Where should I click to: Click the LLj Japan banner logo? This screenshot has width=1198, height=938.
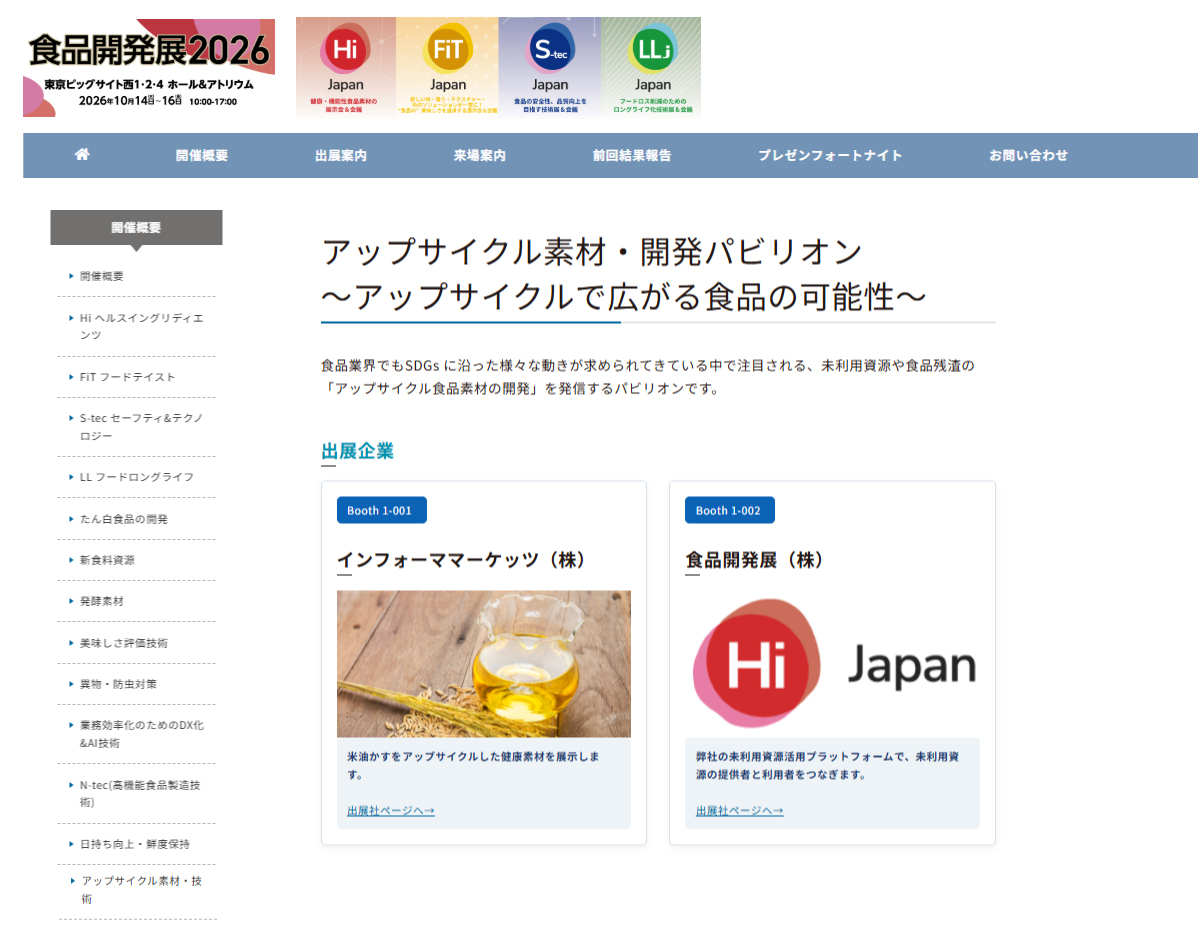651,66
